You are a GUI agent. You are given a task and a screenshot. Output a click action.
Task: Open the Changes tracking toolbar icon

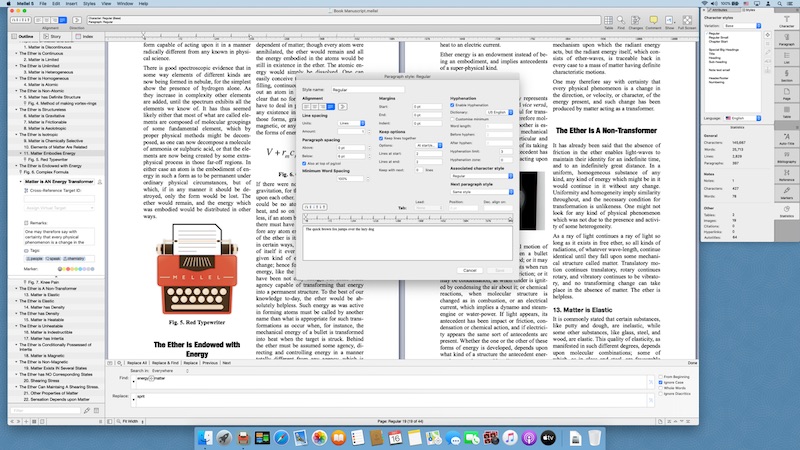636,20
